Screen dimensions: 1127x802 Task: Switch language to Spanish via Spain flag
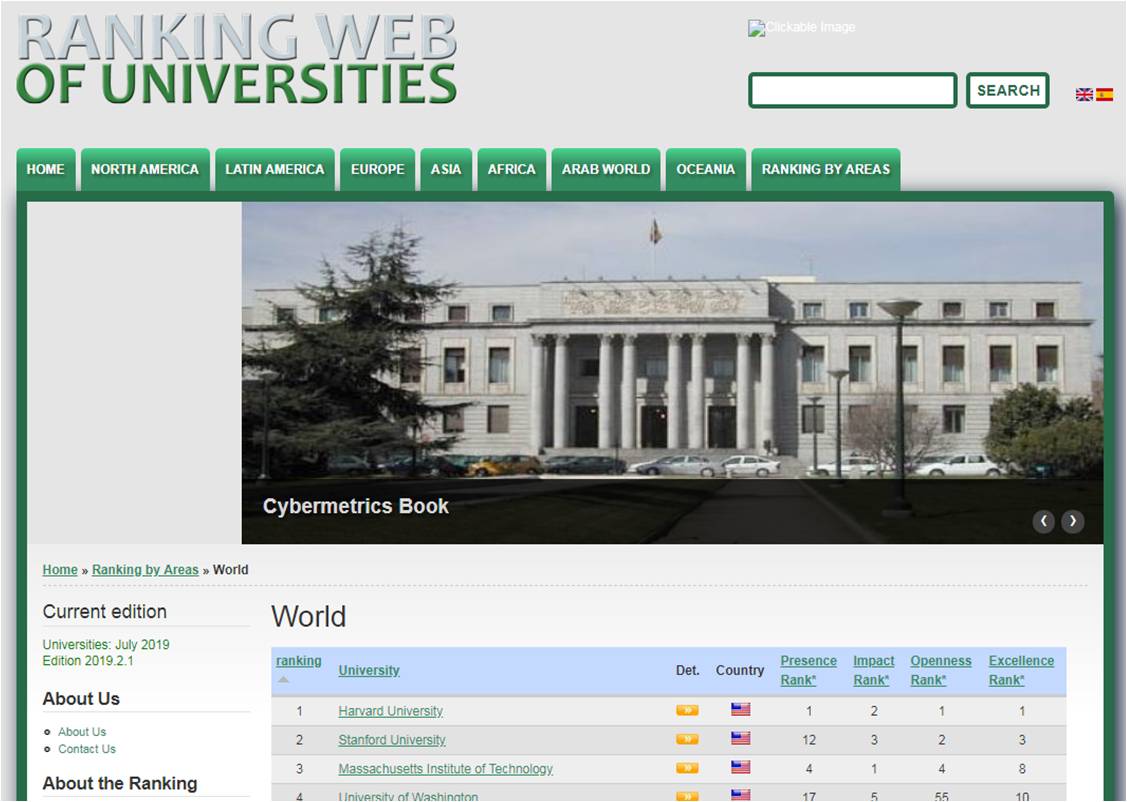tap(1105, 94)
